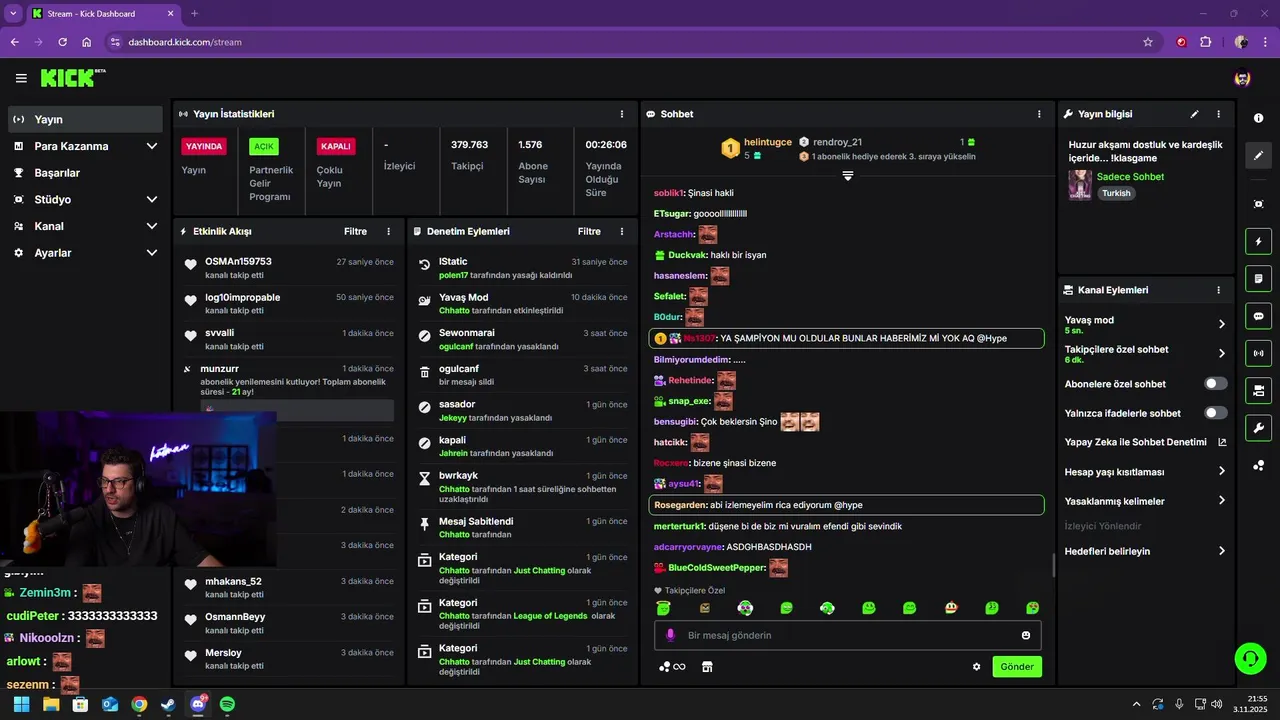The height and width of the screenshot is (720, 1280).
Task: Open Başarılar in left navigation
Action: 85,173
